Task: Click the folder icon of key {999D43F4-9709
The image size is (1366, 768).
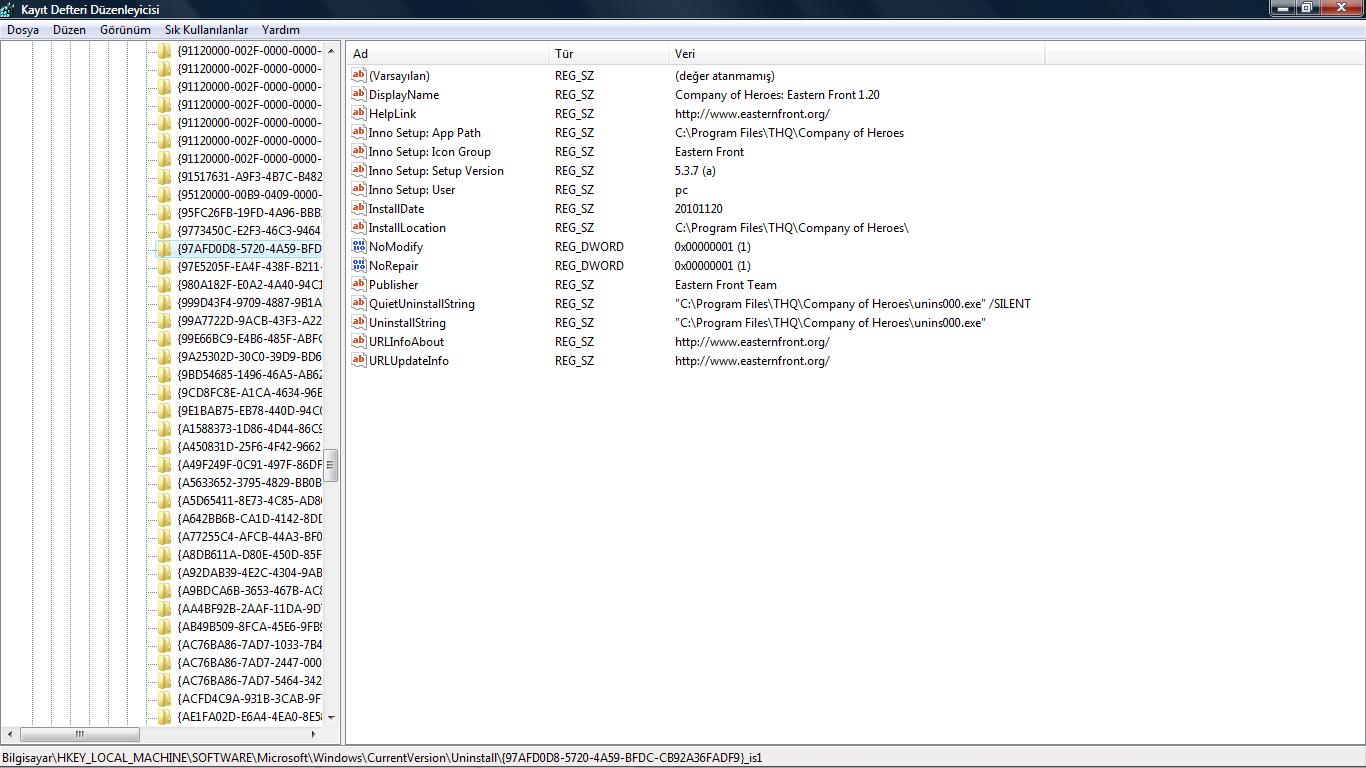Action: click(165, 302)
